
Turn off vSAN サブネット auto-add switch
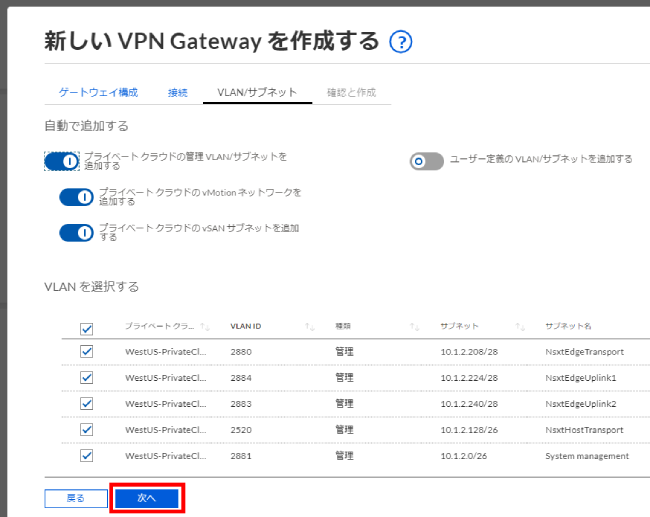[x=76, y=233]
